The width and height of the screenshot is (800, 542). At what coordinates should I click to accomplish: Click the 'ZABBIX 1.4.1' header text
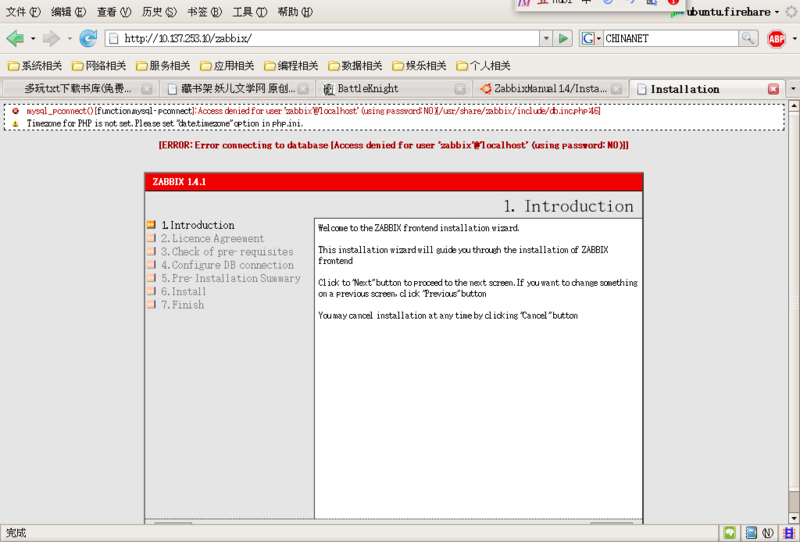[x=179, y=182]
